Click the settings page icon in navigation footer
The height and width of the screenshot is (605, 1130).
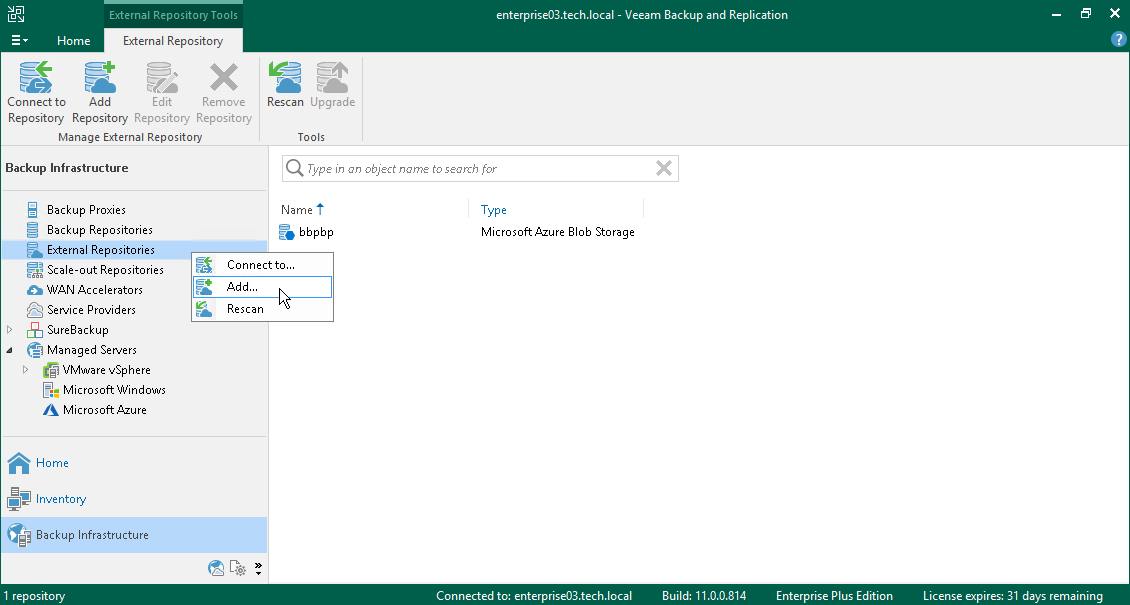pos(238,568)
